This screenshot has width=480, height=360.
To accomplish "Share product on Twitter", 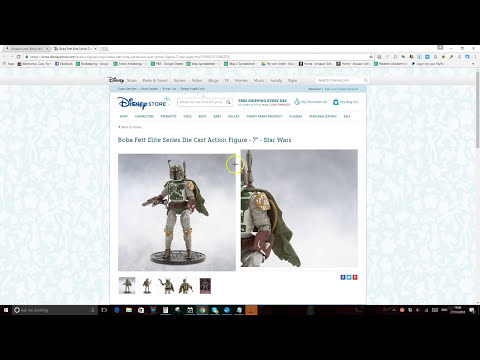I will click(349, 277).
